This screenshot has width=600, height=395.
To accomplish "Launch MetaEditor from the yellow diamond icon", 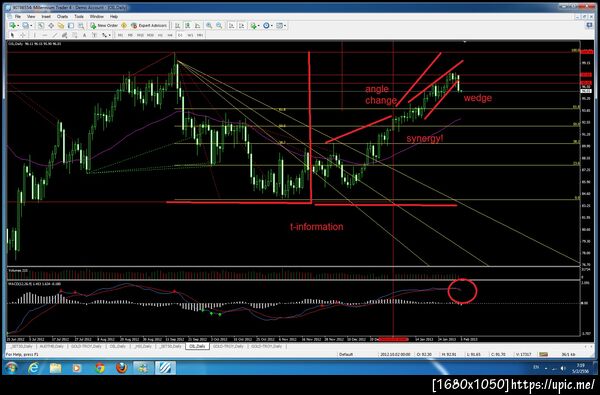I will 124,25.
